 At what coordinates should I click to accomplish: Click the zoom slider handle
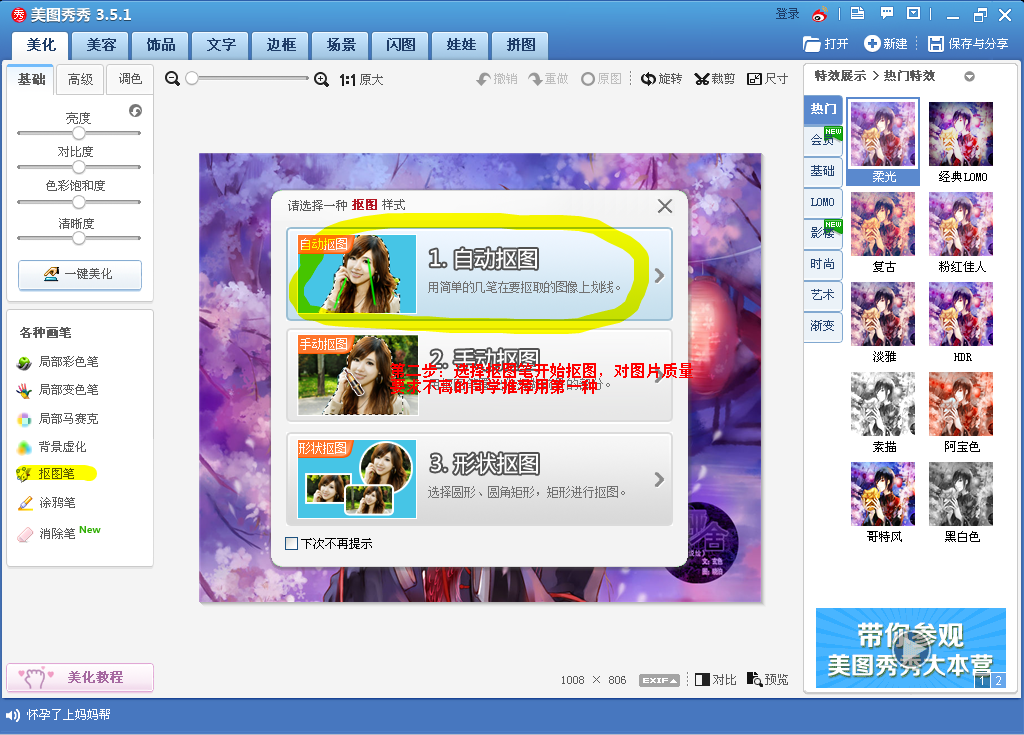pos(192,78)
